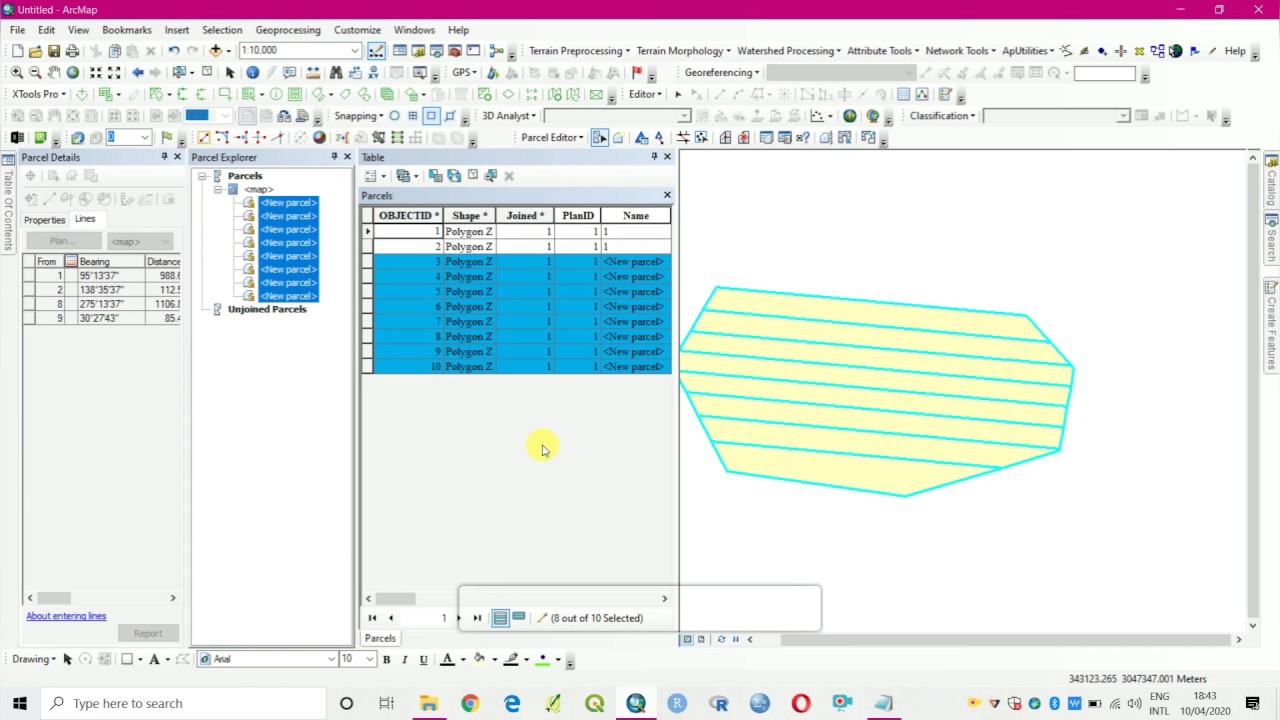This screenshot has width=1280, height=720.
Task: Click the PlanID column header
Action: (578, 216)
